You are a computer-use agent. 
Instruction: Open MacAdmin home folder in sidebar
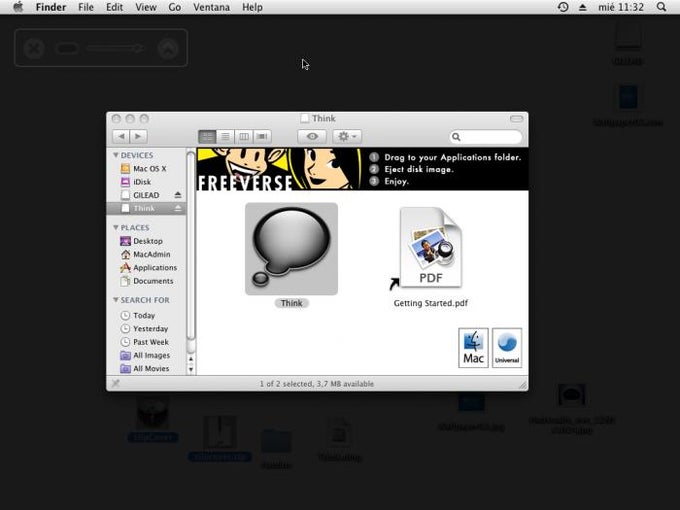[146, 254]
